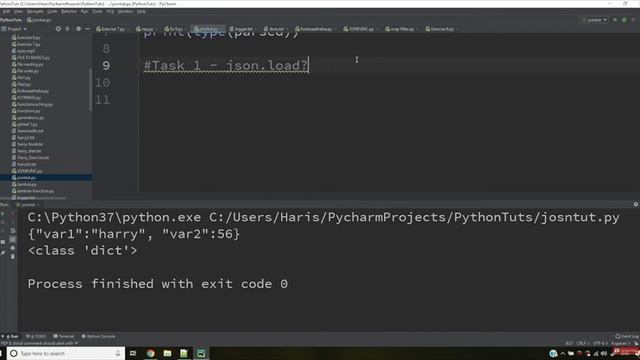Switch to the JOINFUNC.py editor tab
The image size is (640, 360).
[x=361, y=29]
